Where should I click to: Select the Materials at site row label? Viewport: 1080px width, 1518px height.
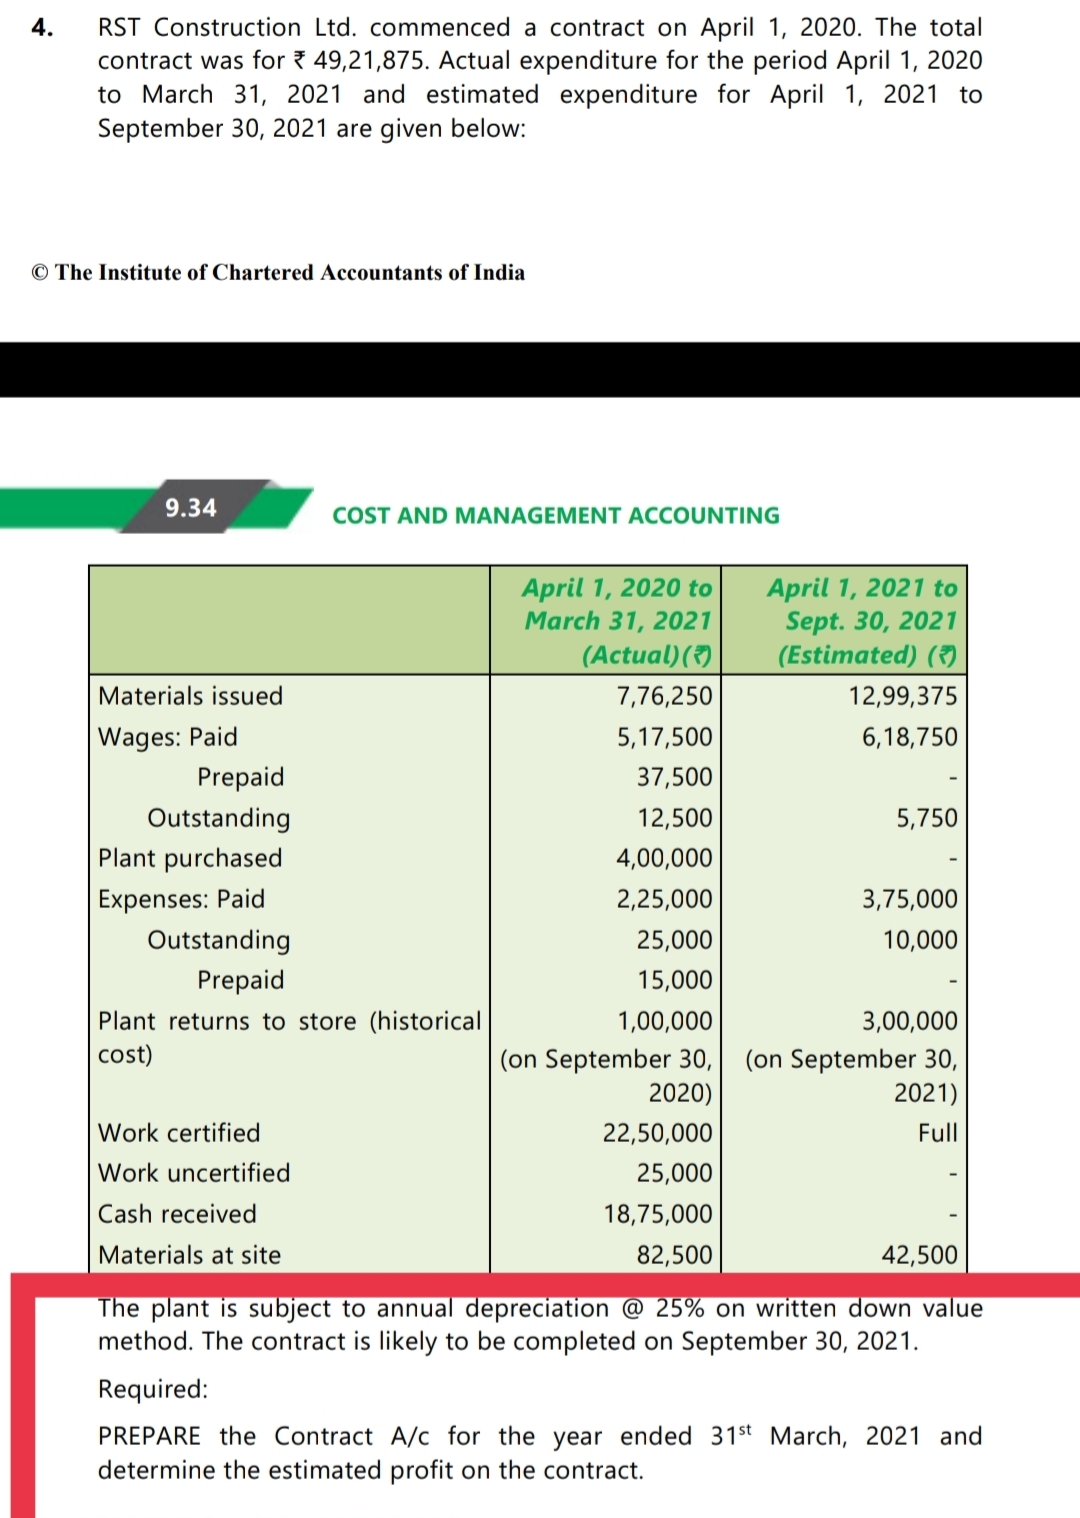tap(189, 1255)
